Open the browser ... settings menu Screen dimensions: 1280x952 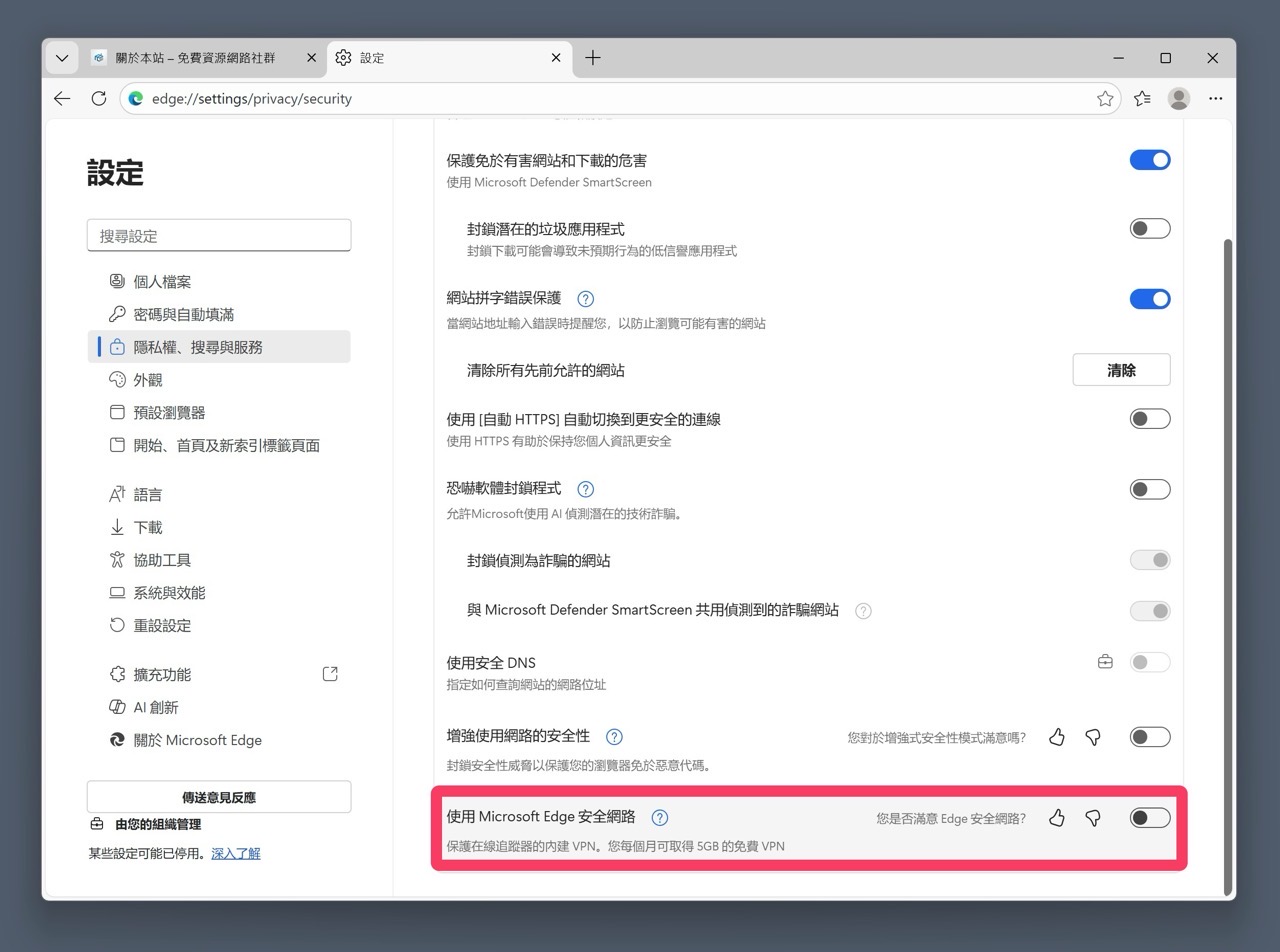click(1216, 98)
